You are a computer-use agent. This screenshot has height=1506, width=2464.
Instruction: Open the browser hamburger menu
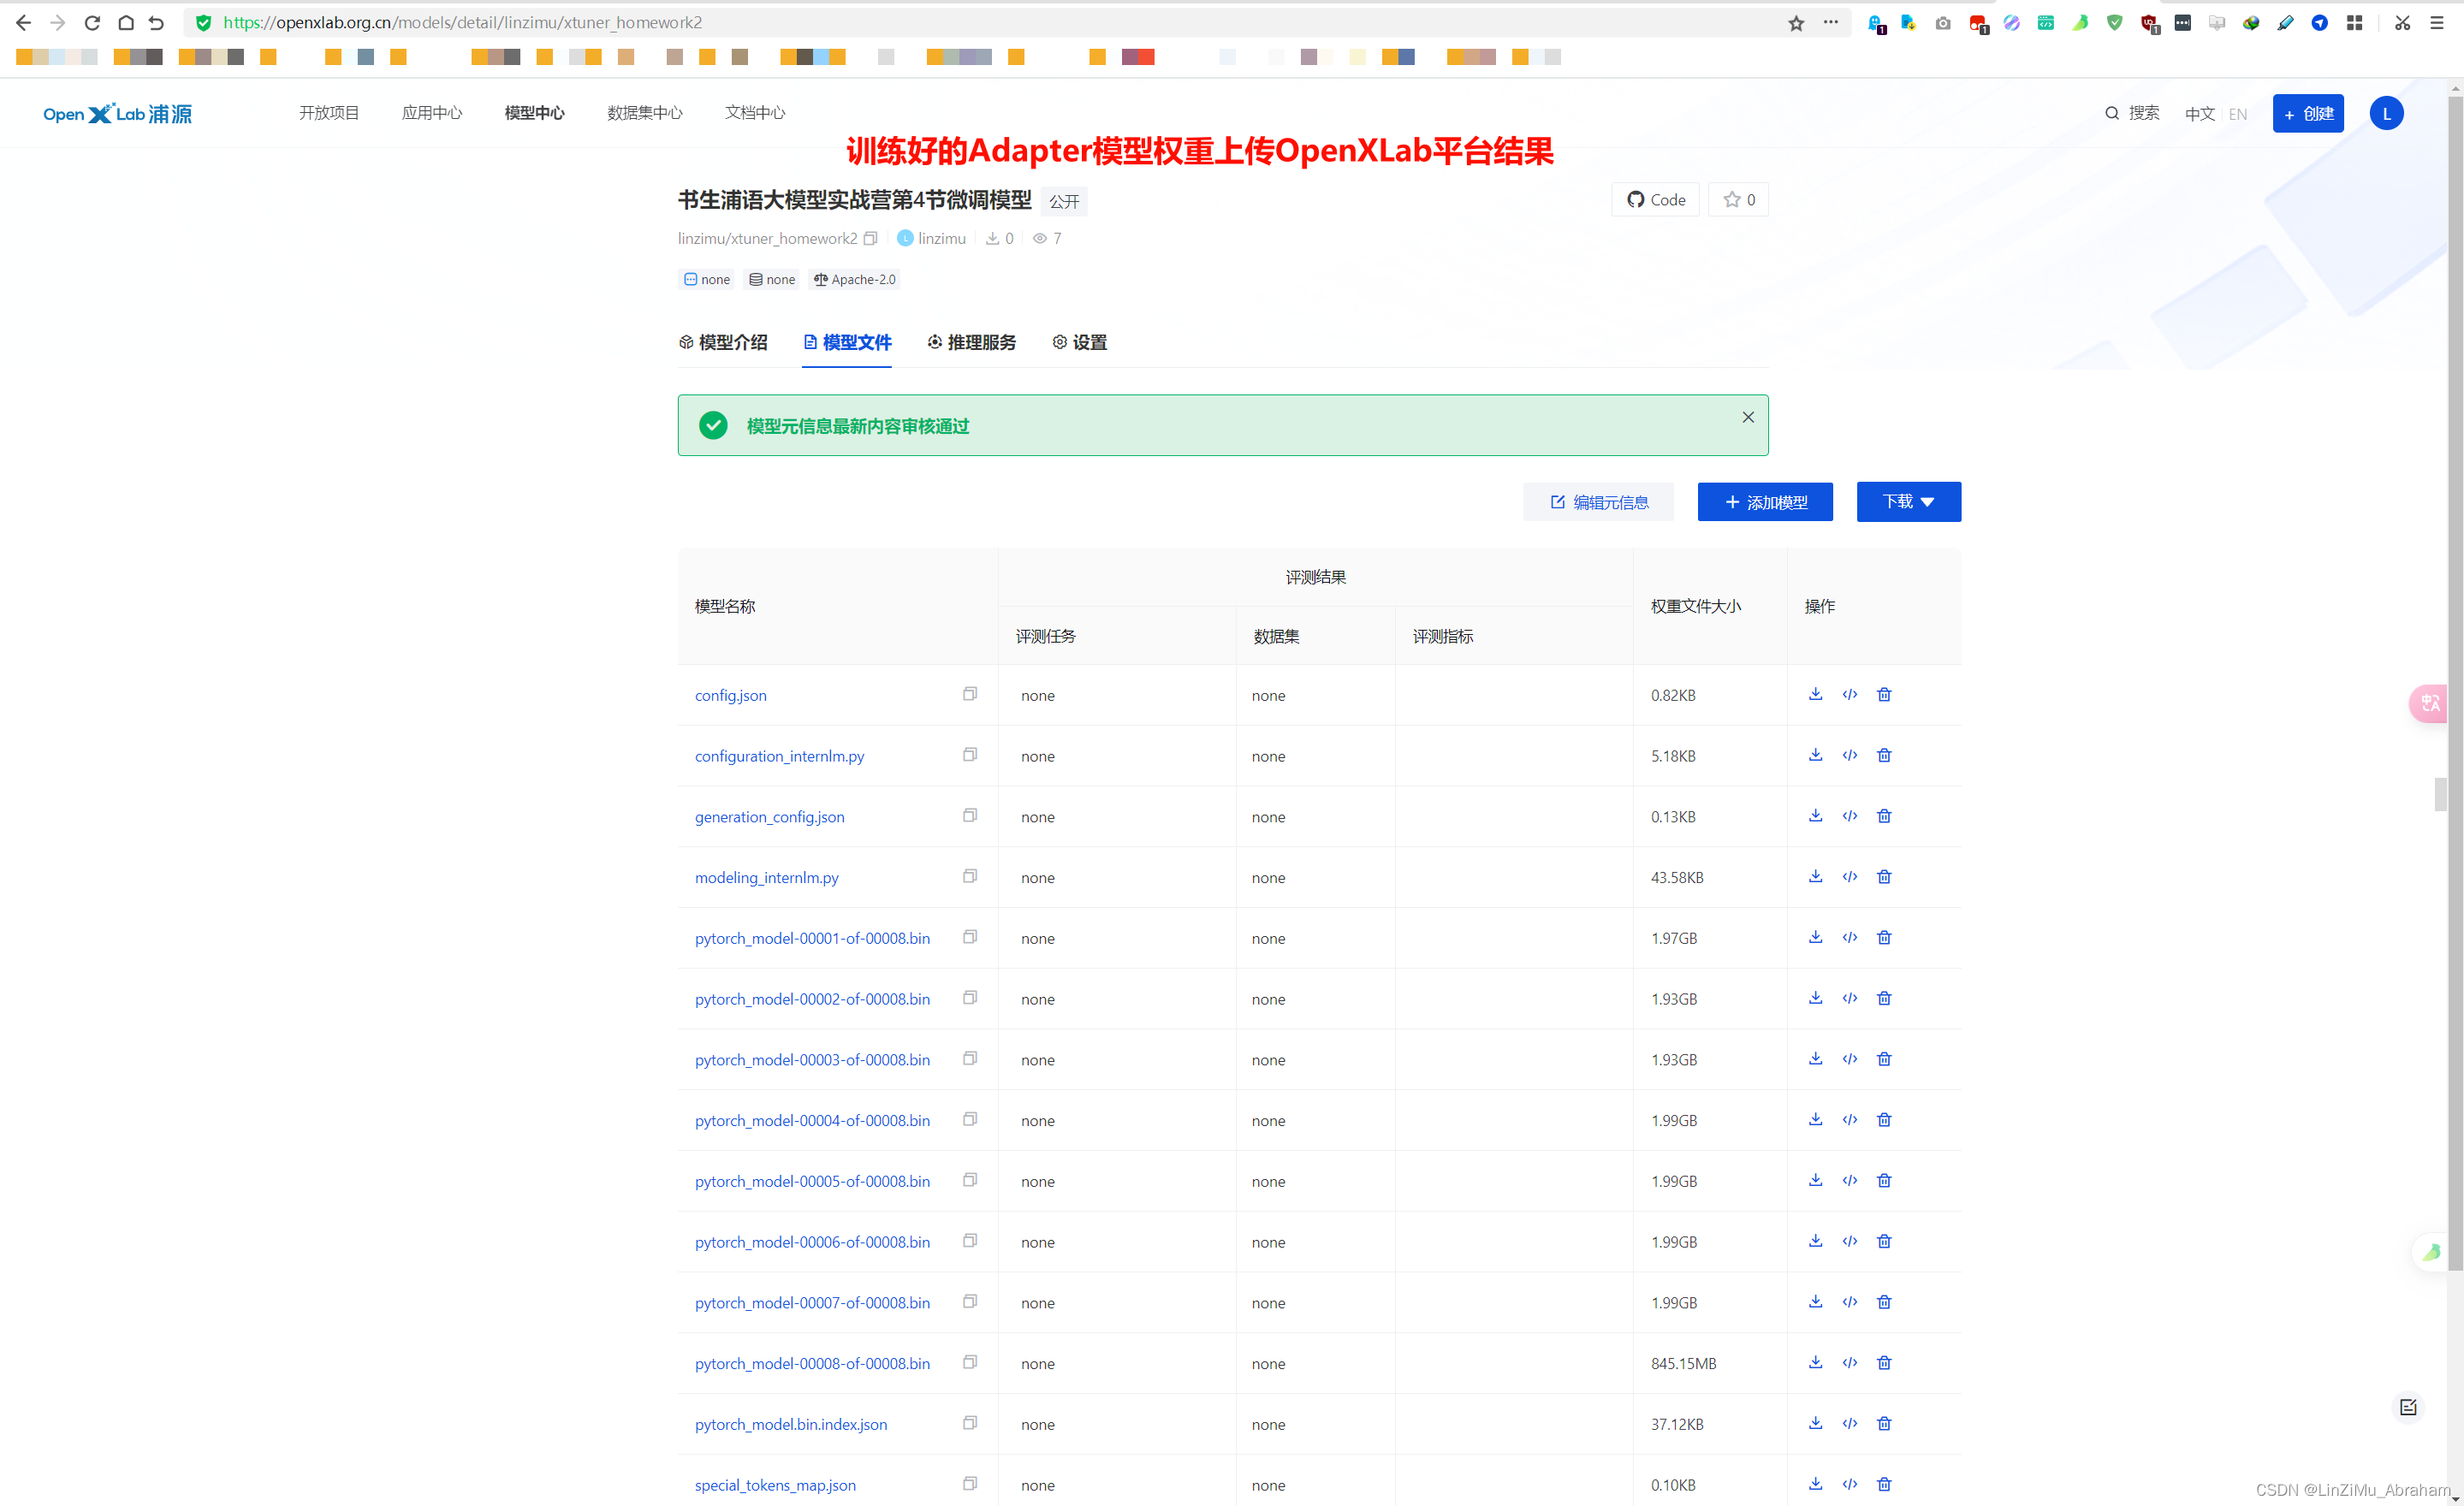(x=2436, y=22)
